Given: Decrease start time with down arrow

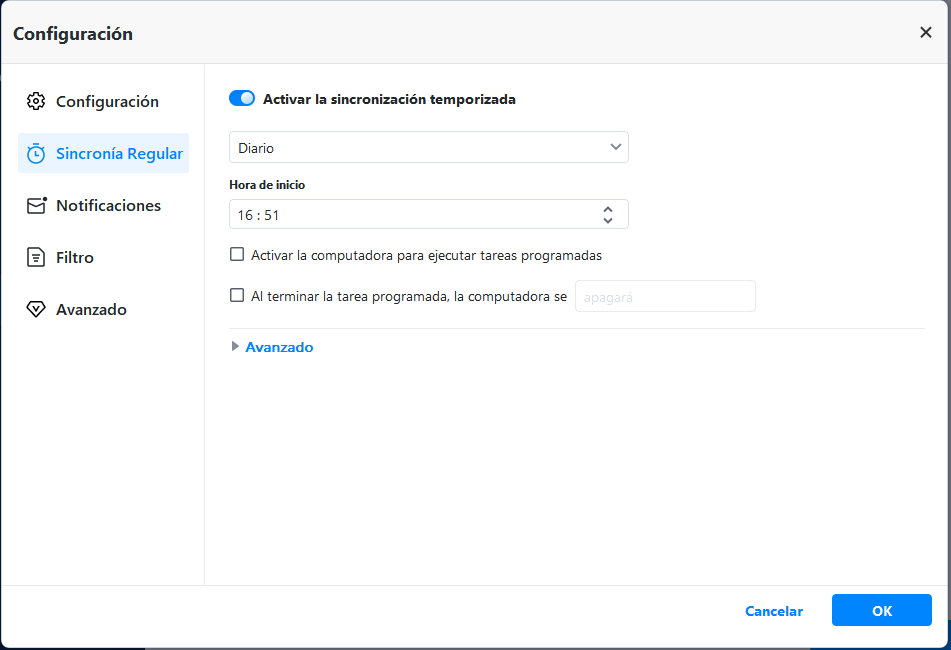Looking at the screenshot, I should [x=608, y=220].
